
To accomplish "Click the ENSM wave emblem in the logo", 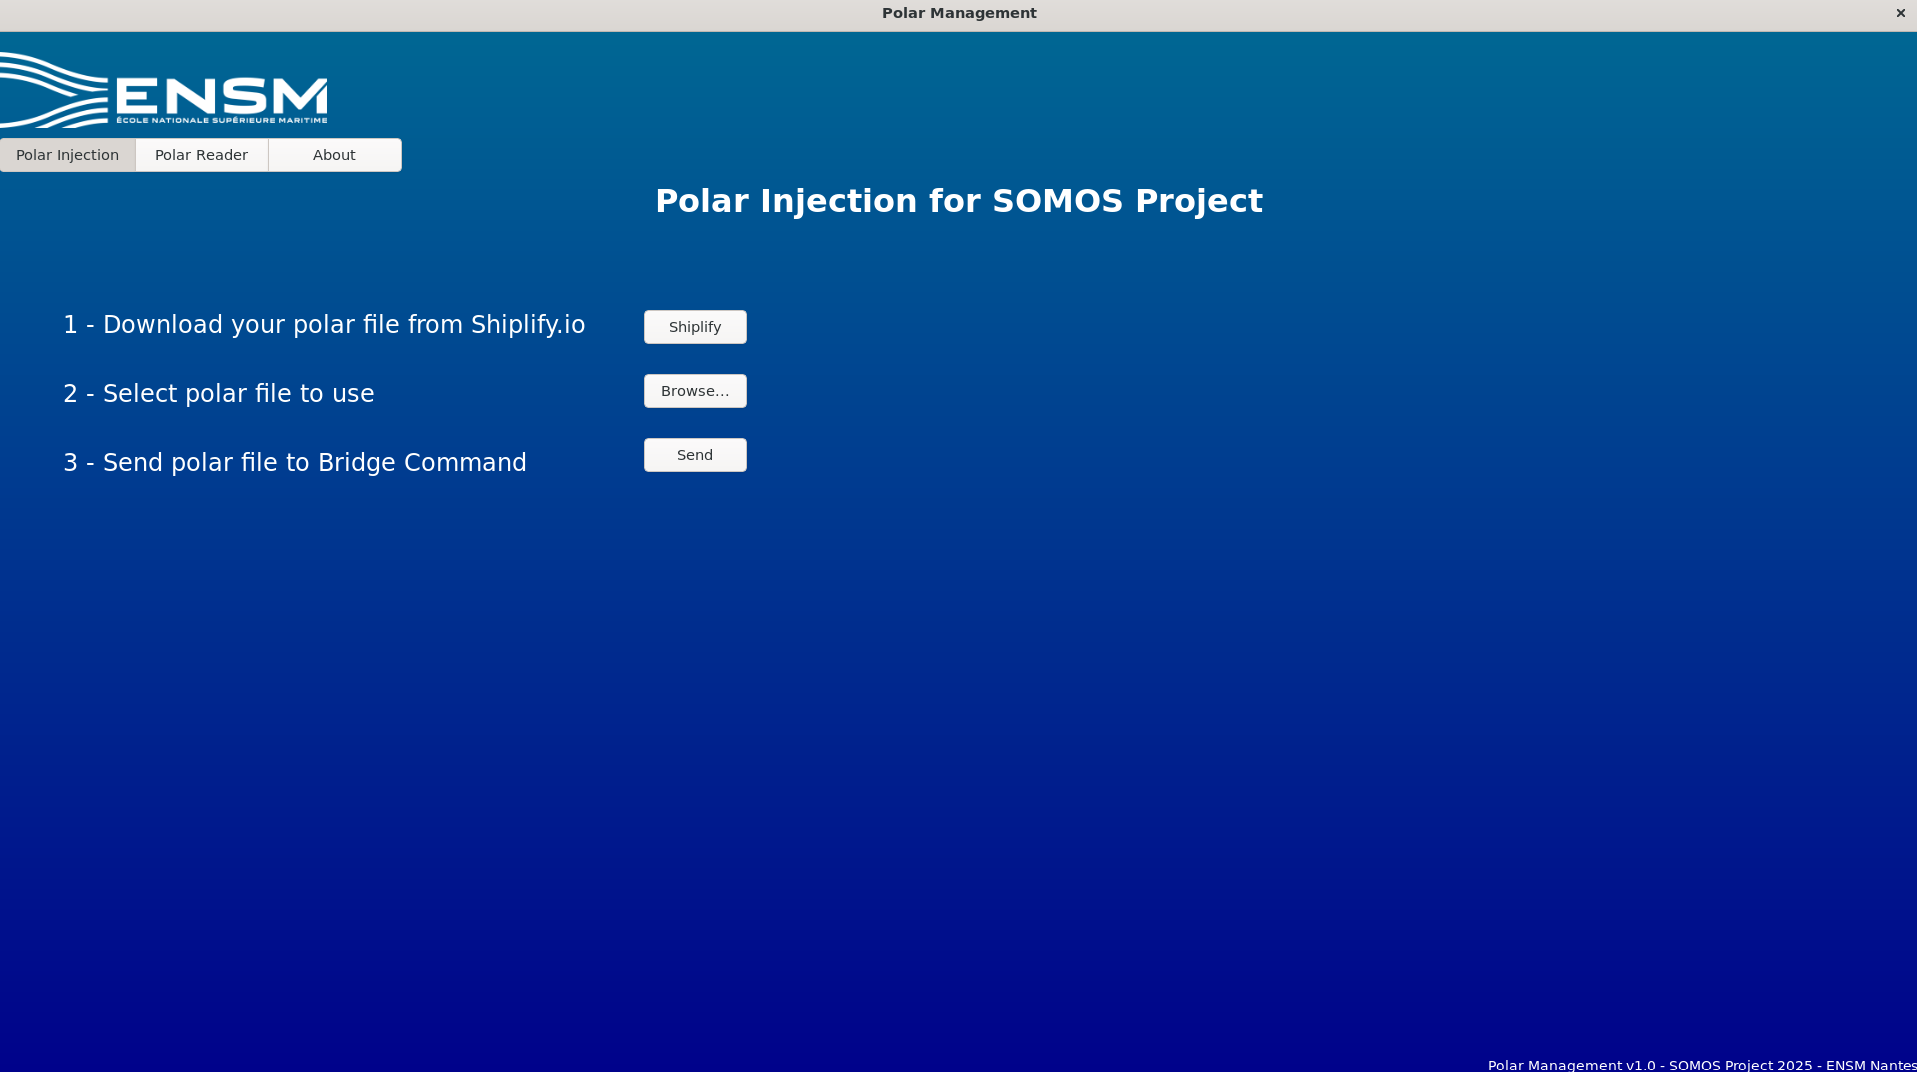I will [52, 90].
